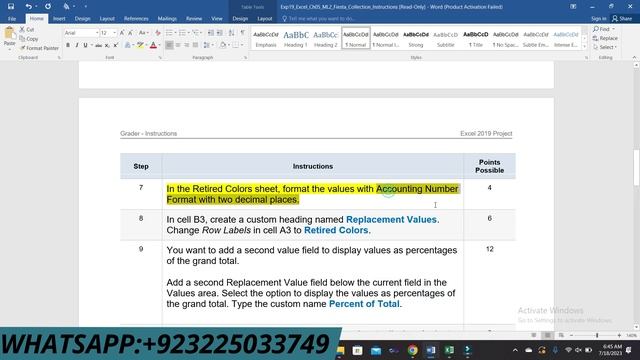Click the Share button
The height and width of the screenshot is (360, 640).
(x=622, y=19)
